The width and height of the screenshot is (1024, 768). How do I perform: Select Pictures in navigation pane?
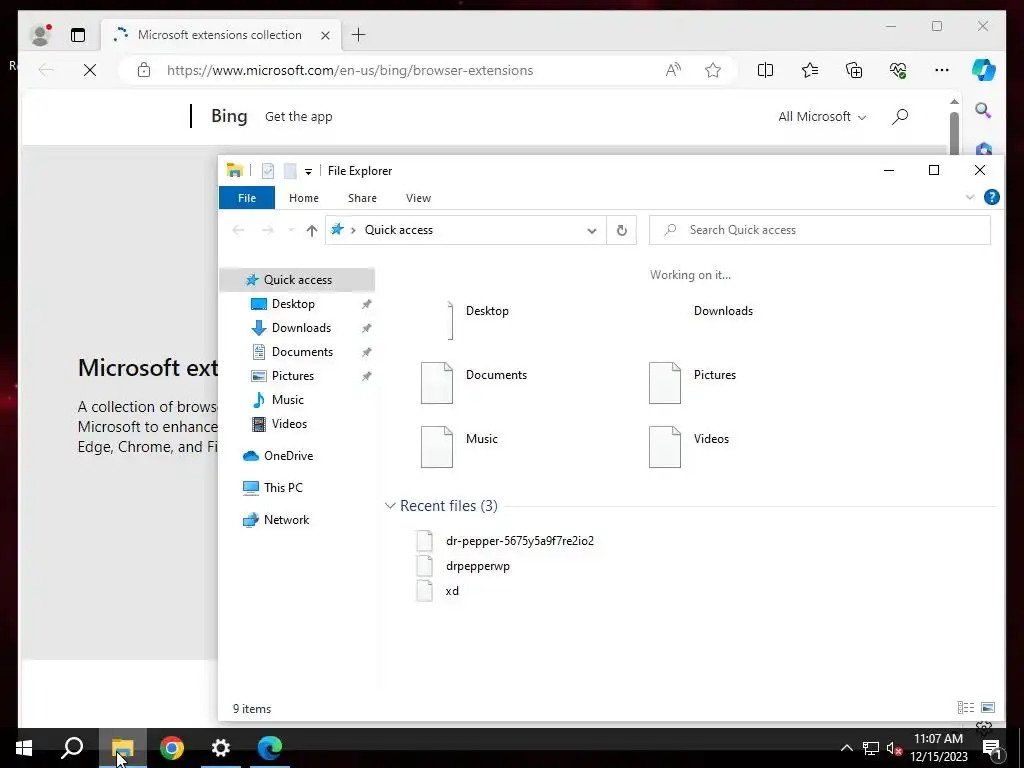(293, 376)
